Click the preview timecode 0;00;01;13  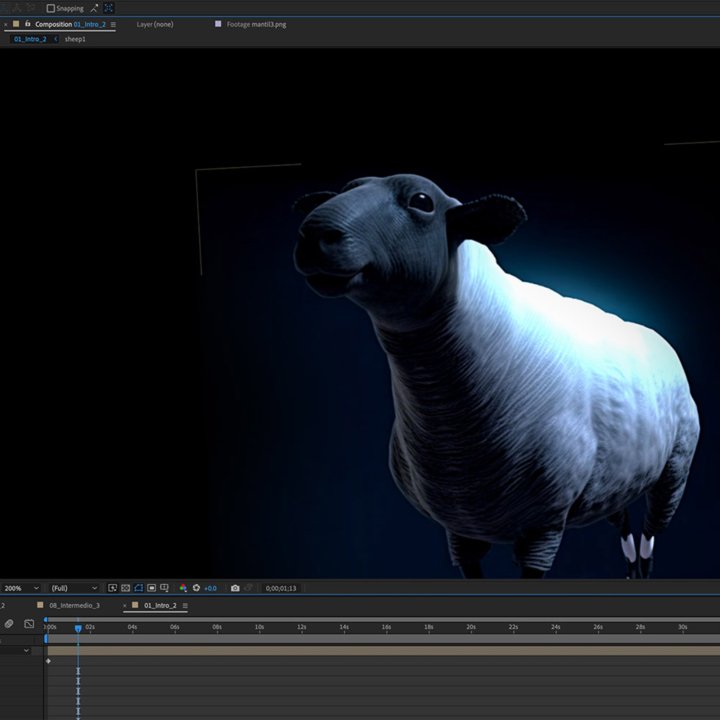point(281,588)
